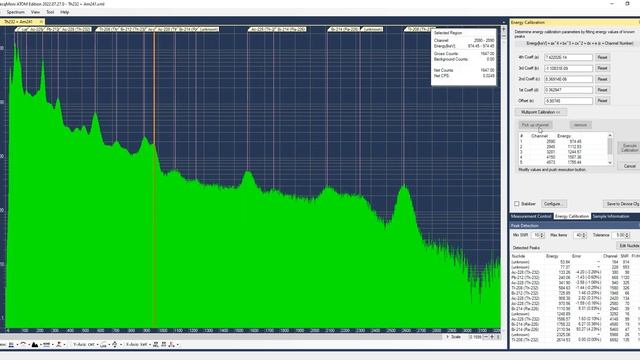Select the Ac-228 peak row at 133.26
This screenshot has width=640, height=360.
pyautogui.click(x=575, y=272)
